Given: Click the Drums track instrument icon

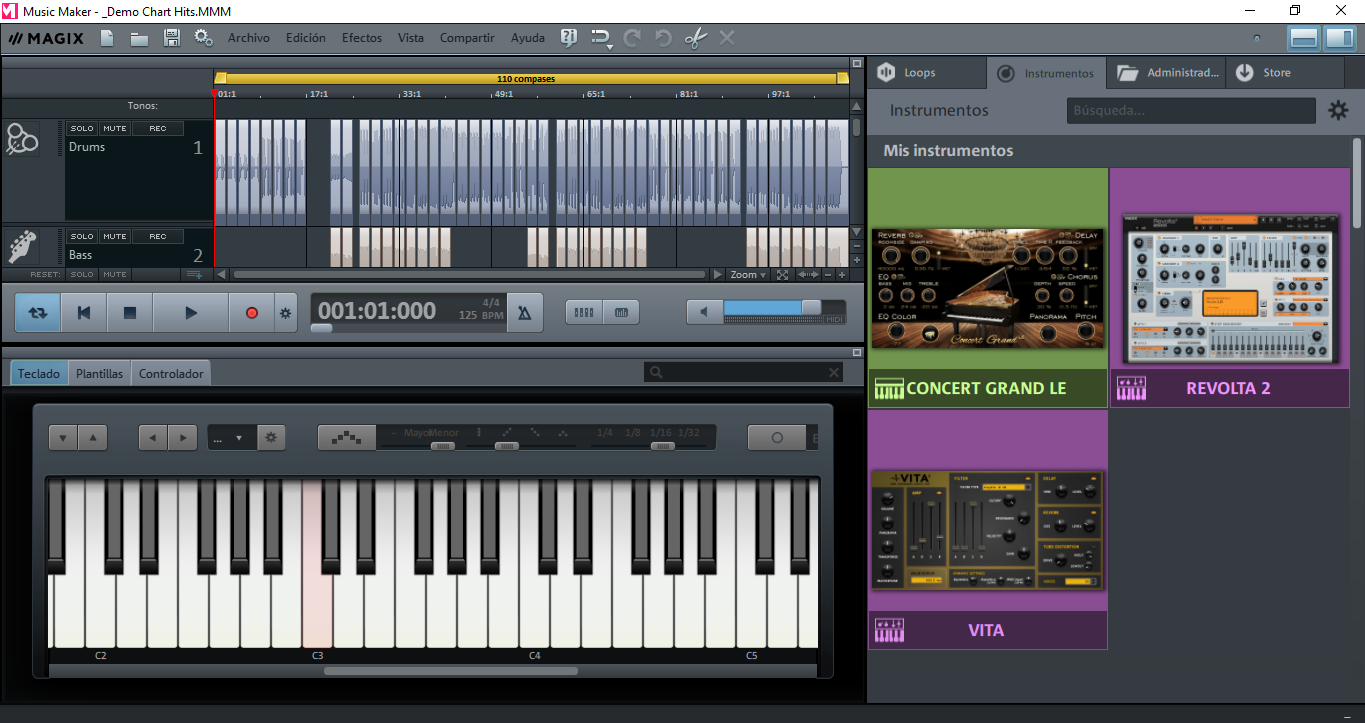Looking at the screenshot, I should 22,139.
